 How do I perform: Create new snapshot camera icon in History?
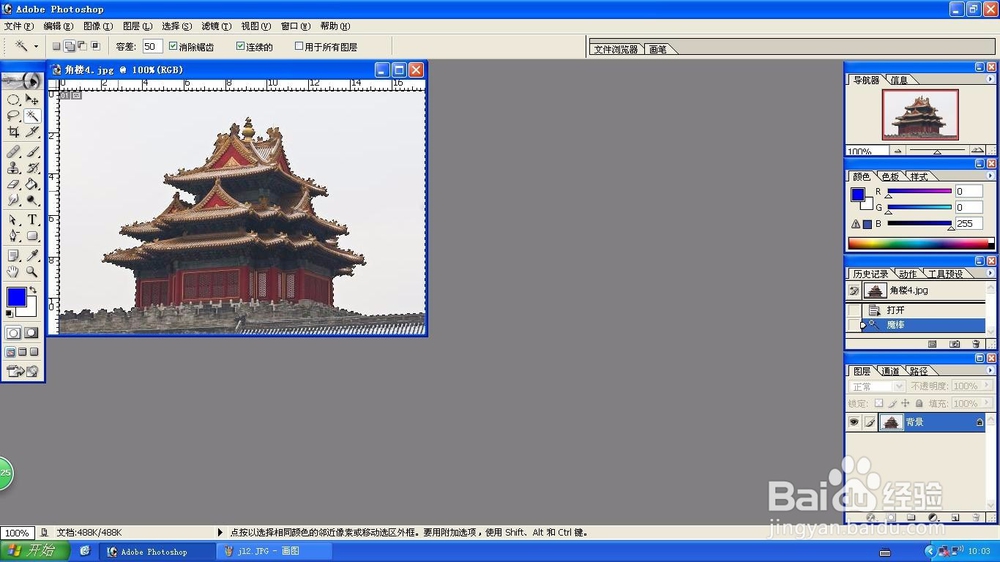pos(954,344)
